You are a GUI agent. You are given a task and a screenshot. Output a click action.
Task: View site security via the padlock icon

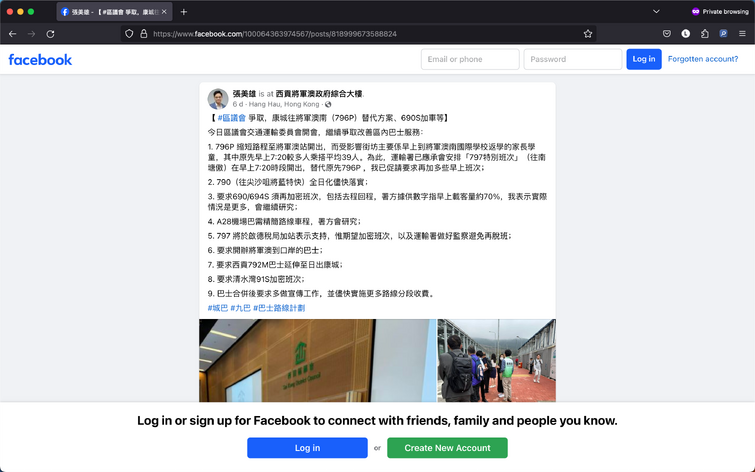[143, 34]
